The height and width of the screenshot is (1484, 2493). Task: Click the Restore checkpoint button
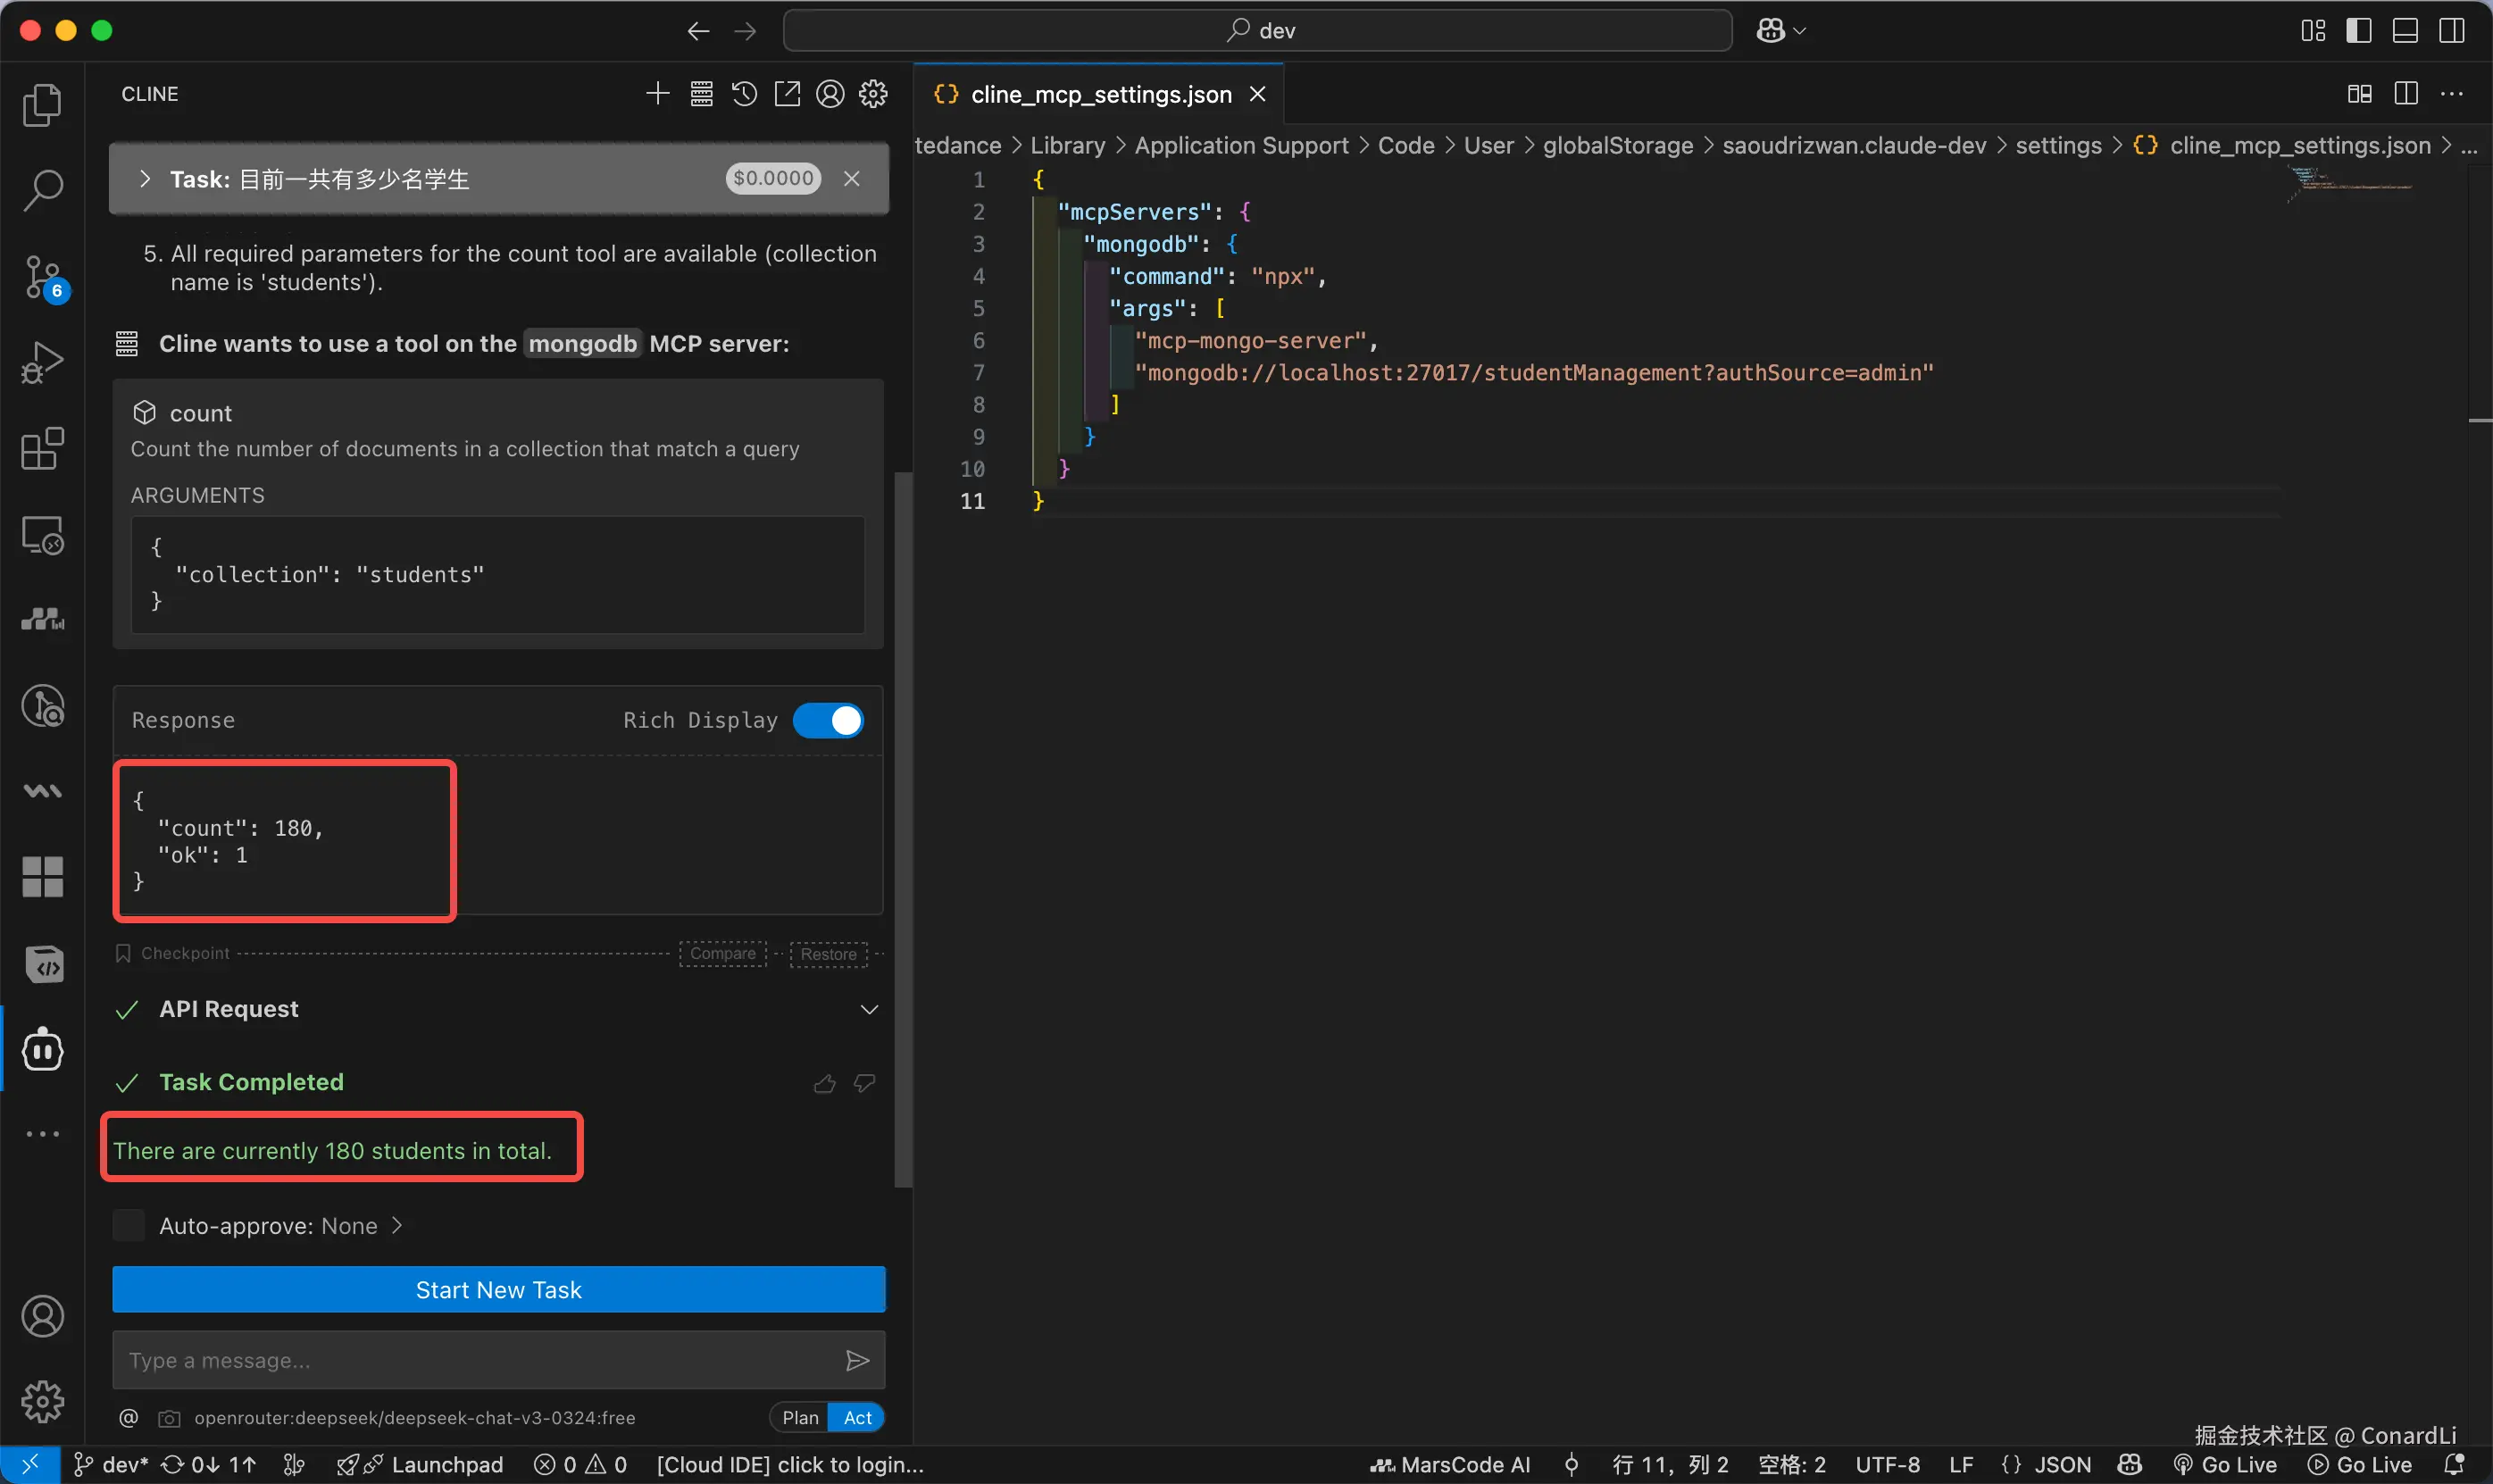pos(828,954)
